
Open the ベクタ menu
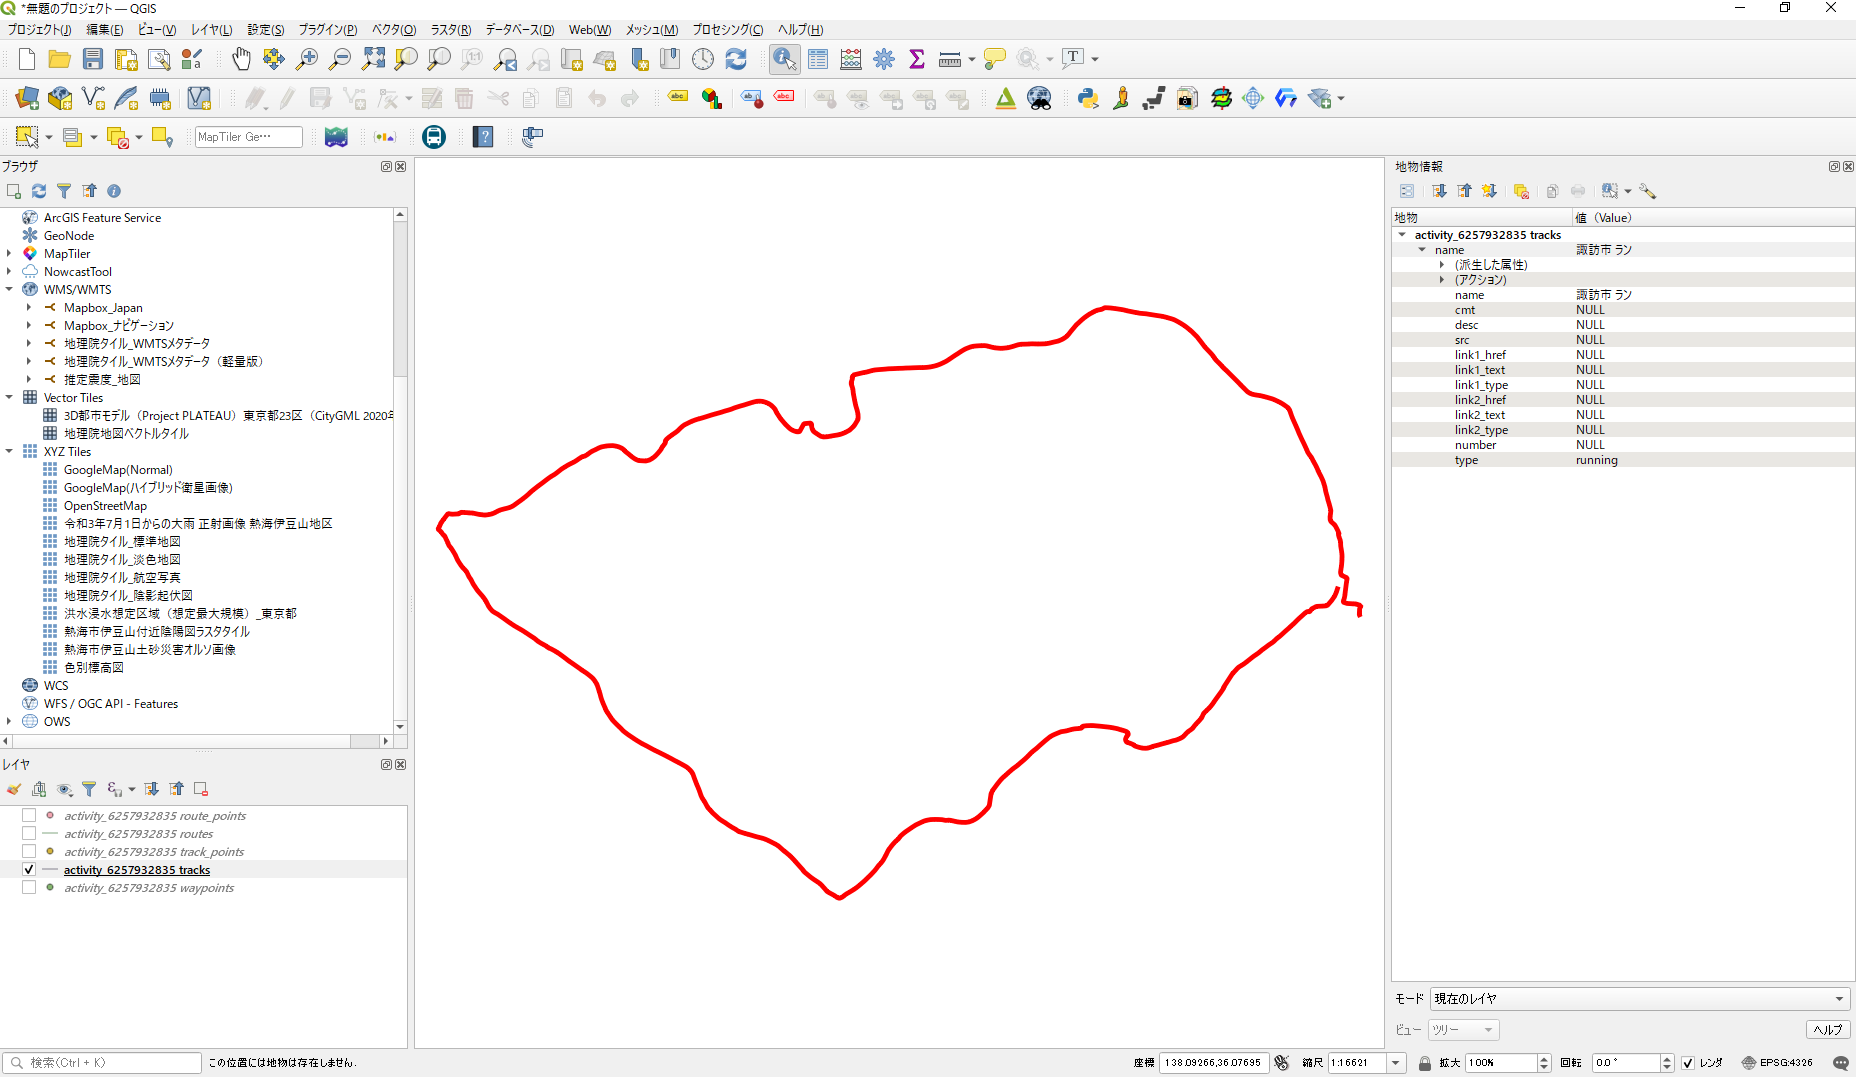[x=393, y=30]
